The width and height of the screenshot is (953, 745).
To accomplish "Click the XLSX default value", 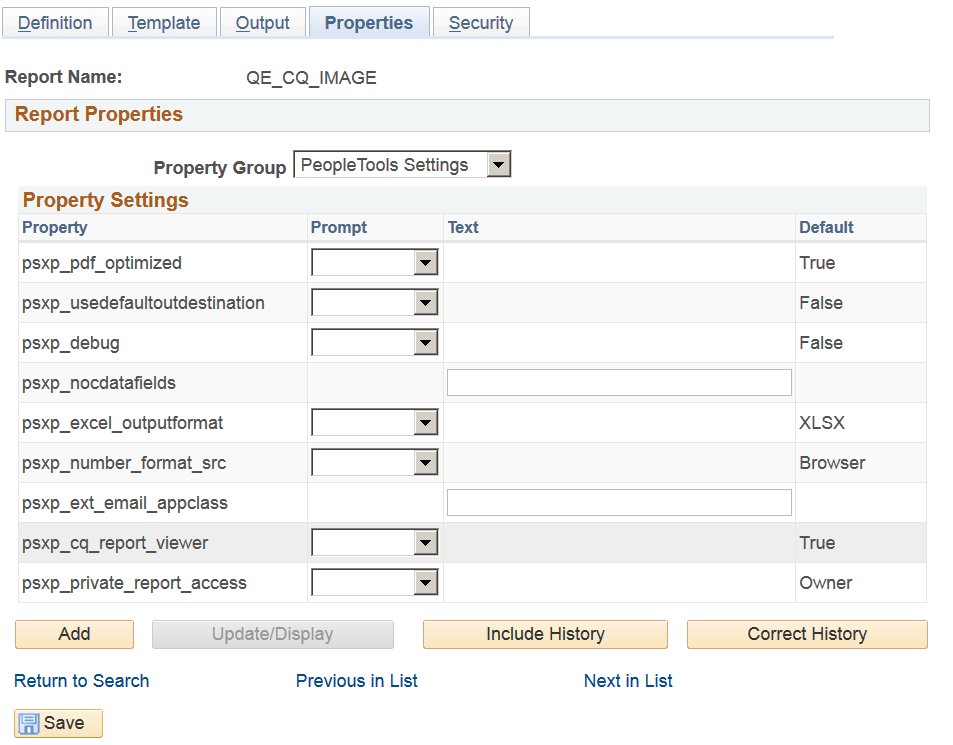I will point(822,423).
